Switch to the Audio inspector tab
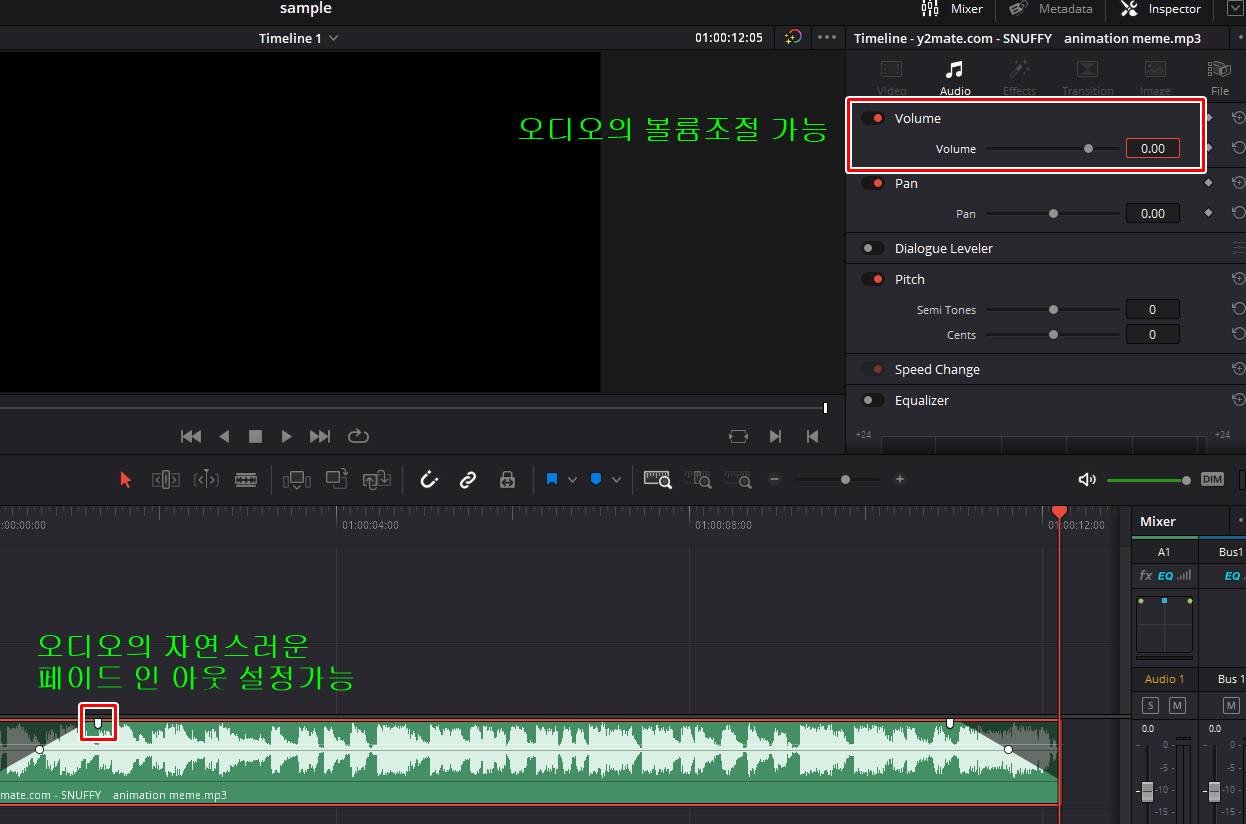Screen dimensions: 1246x824 (x=955, y=77)
